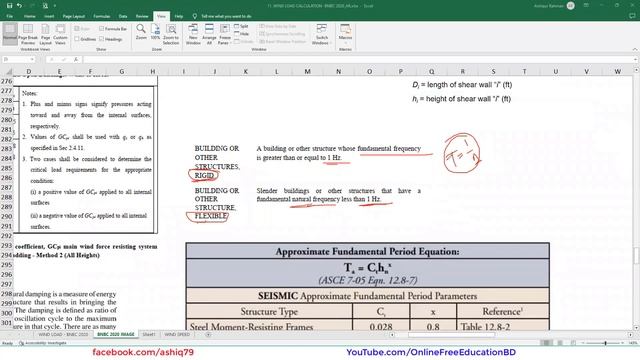
Task: Switch to Normal workbook view
Action: (x=10, y=33)
